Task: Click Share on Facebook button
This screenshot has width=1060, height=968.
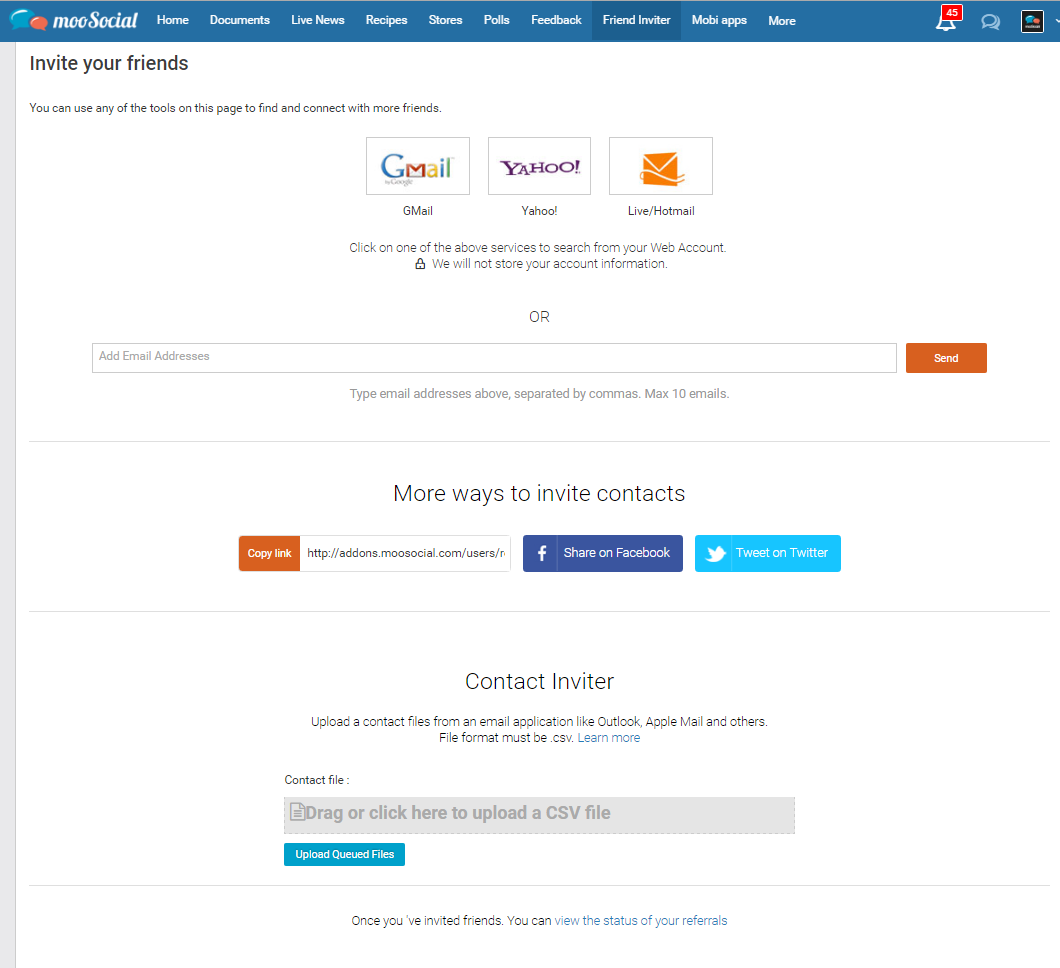Action: click(602, 554)
